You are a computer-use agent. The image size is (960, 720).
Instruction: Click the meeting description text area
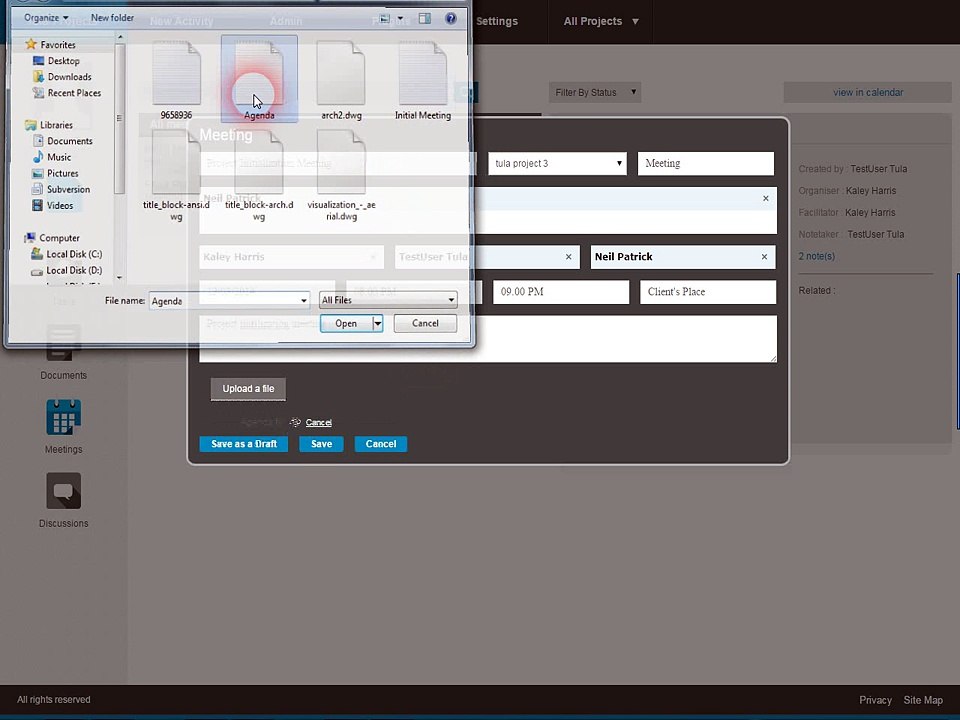[488, 339]
